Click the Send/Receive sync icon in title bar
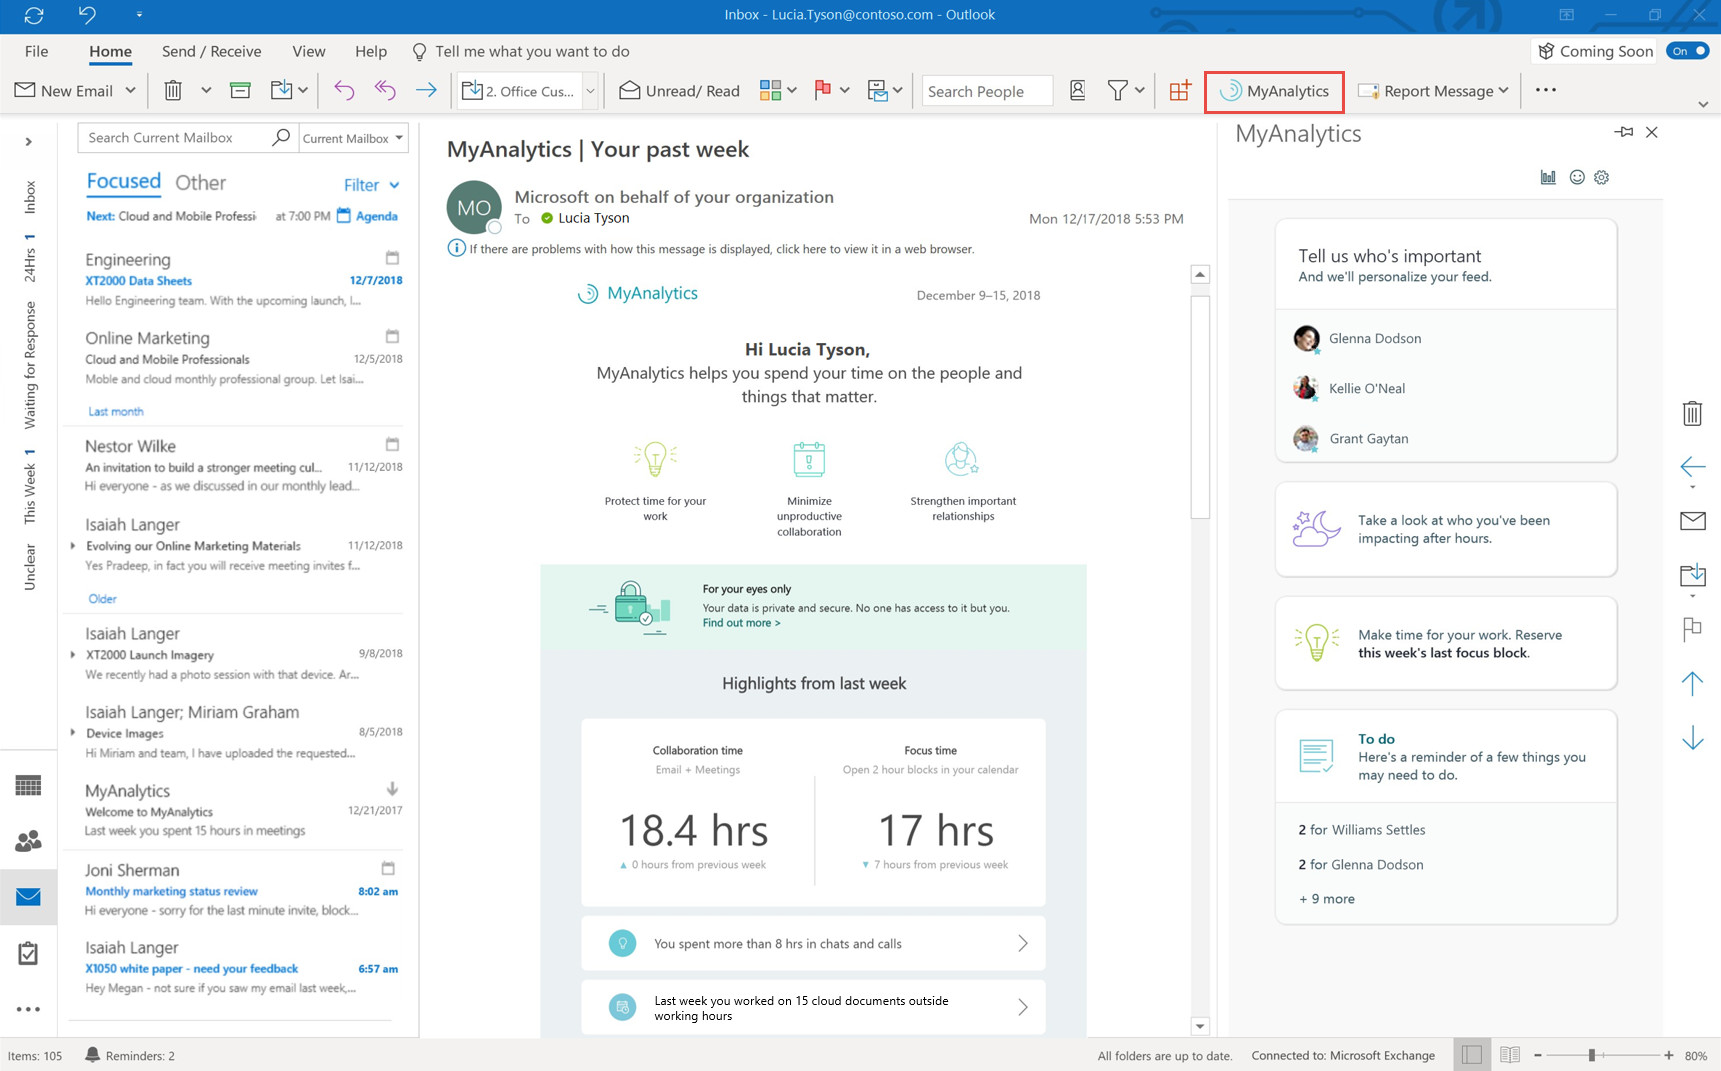This screenshot has width=1721, height=1071. pyautogui.click(x=34, y=15)
